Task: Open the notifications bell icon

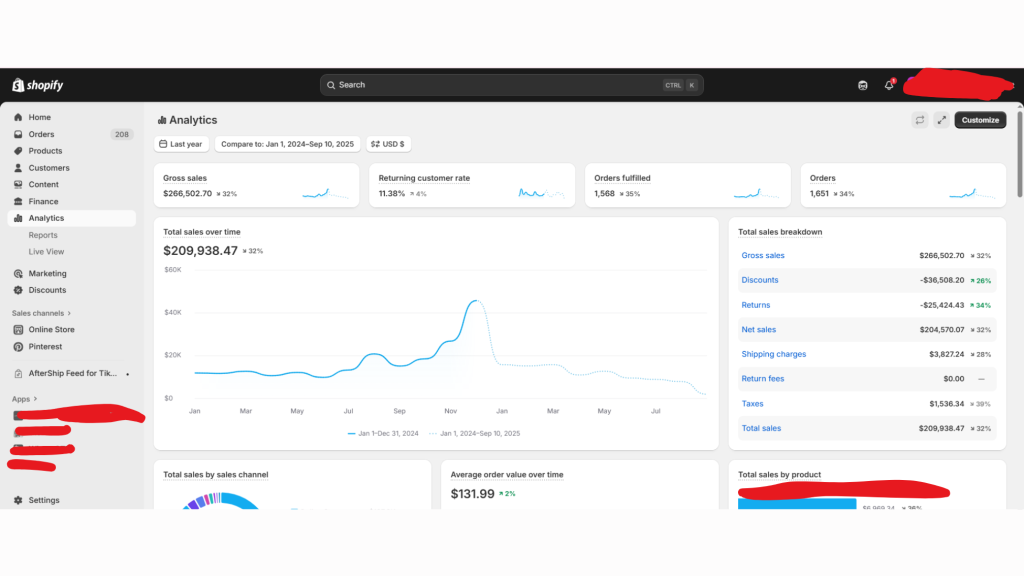Action: 889,86
